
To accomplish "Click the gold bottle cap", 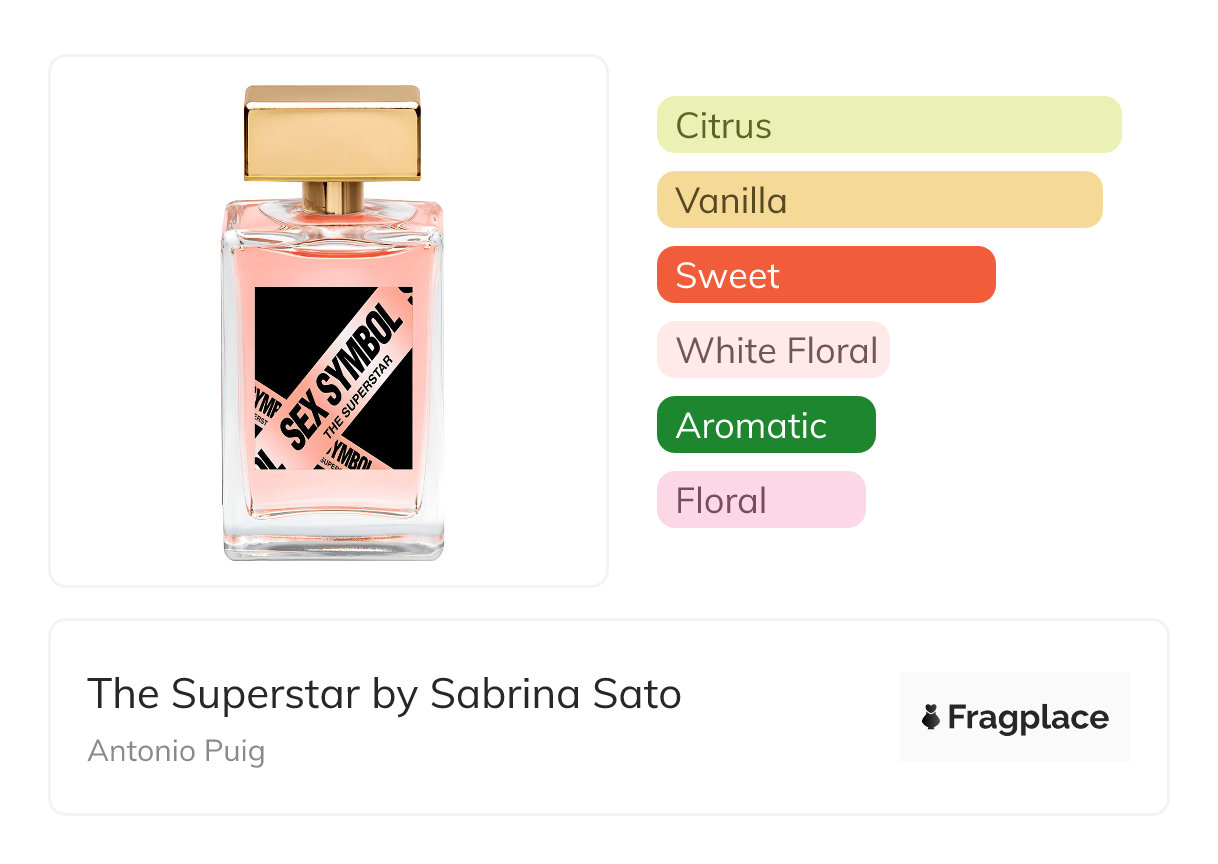I will pyautogui.click(x=333, y=133).
